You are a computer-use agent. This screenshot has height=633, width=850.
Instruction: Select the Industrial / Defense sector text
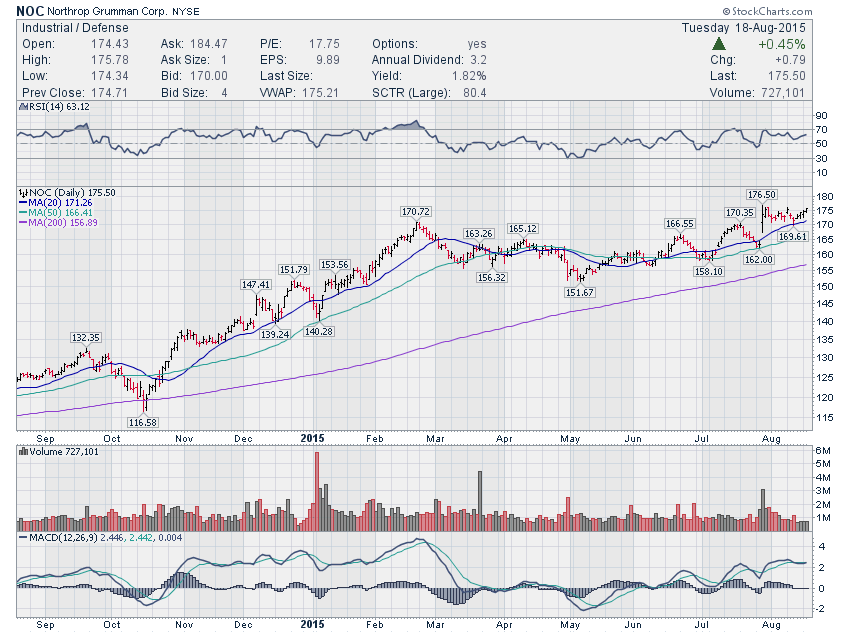(x=75, y=28)
